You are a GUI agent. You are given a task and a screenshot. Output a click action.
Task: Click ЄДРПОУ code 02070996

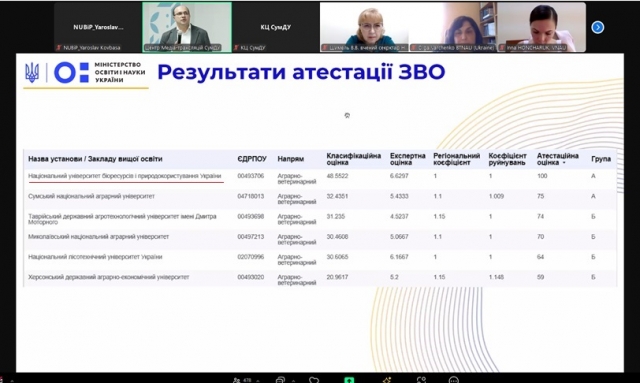pos(251,257)
